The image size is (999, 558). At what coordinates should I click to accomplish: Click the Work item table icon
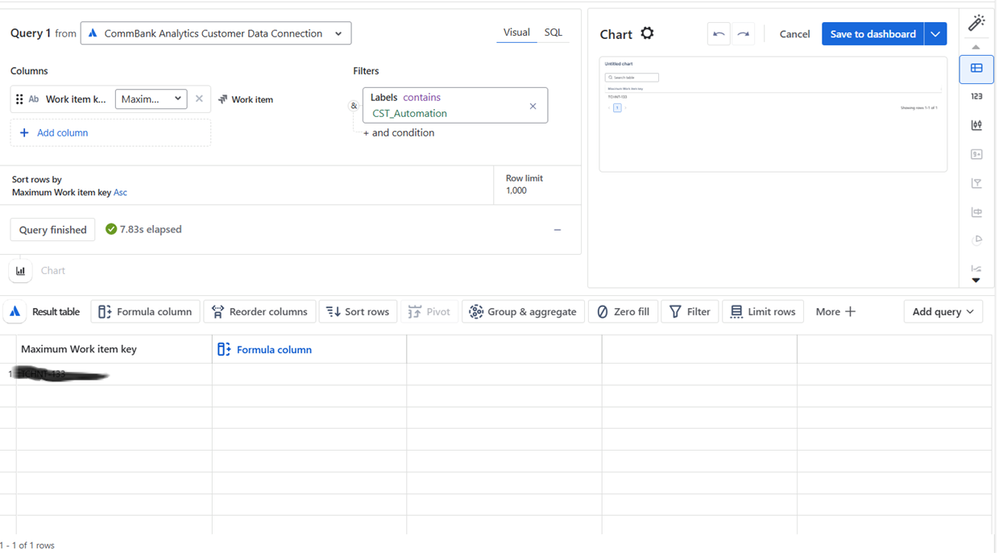pos(222,99)
